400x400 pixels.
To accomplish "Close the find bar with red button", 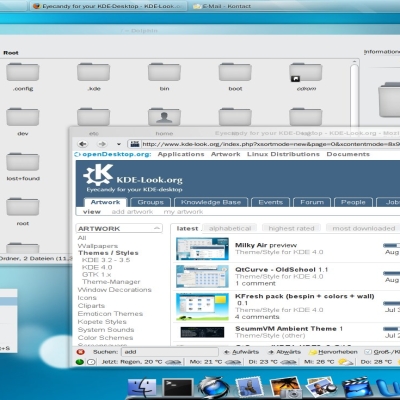I will [80, 352].
